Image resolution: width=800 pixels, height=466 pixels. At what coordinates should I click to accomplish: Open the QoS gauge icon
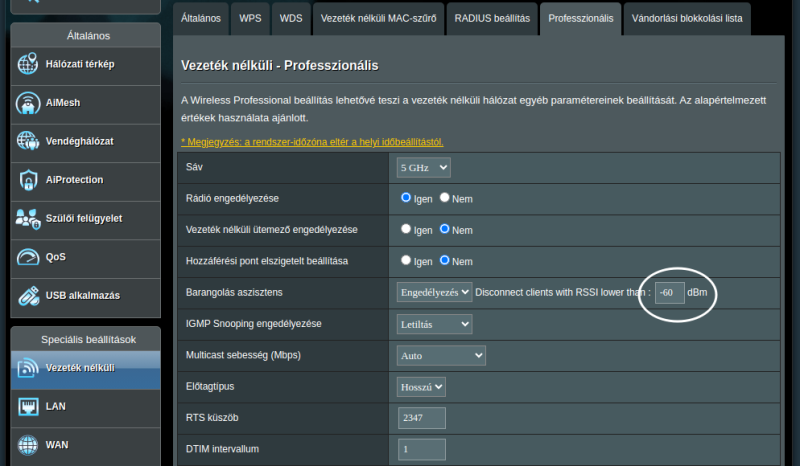coord(28,257)
